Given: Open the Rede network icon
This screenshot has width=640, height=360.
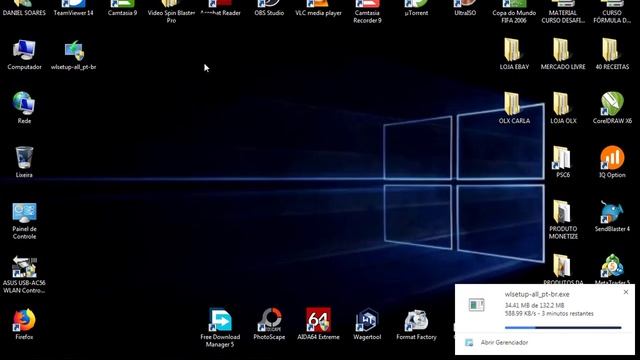Looking at the screenshot, I should tap(24, 108).
